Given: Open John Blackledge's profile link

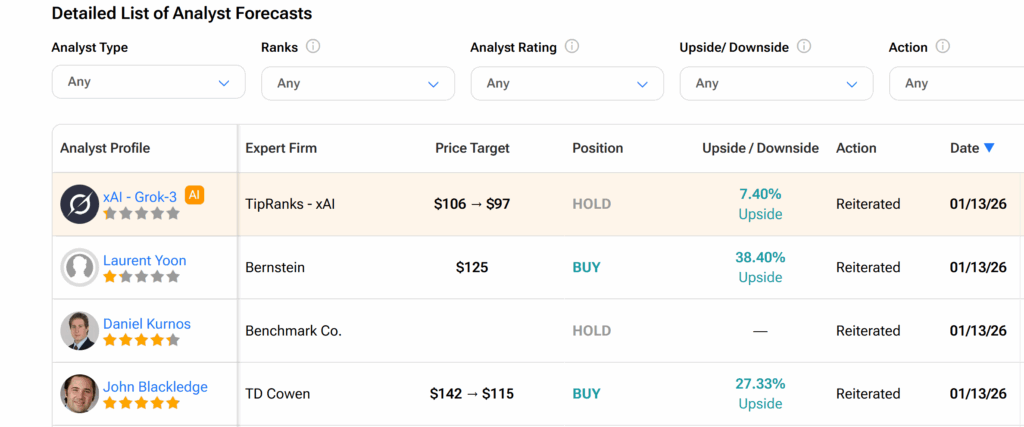Looking at the screenshot, I should (155, 387).
